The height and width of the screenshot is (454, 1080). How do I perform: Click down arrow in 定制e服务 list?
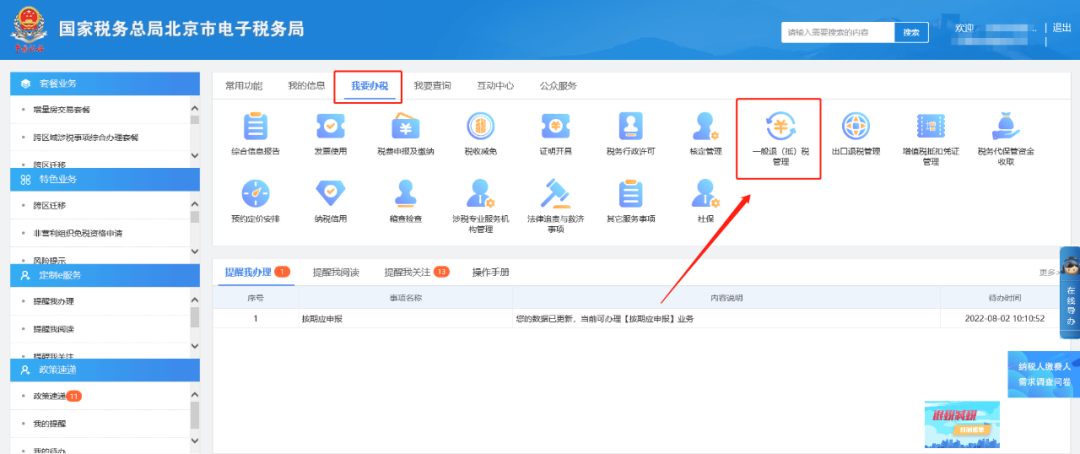pos(194,347)
